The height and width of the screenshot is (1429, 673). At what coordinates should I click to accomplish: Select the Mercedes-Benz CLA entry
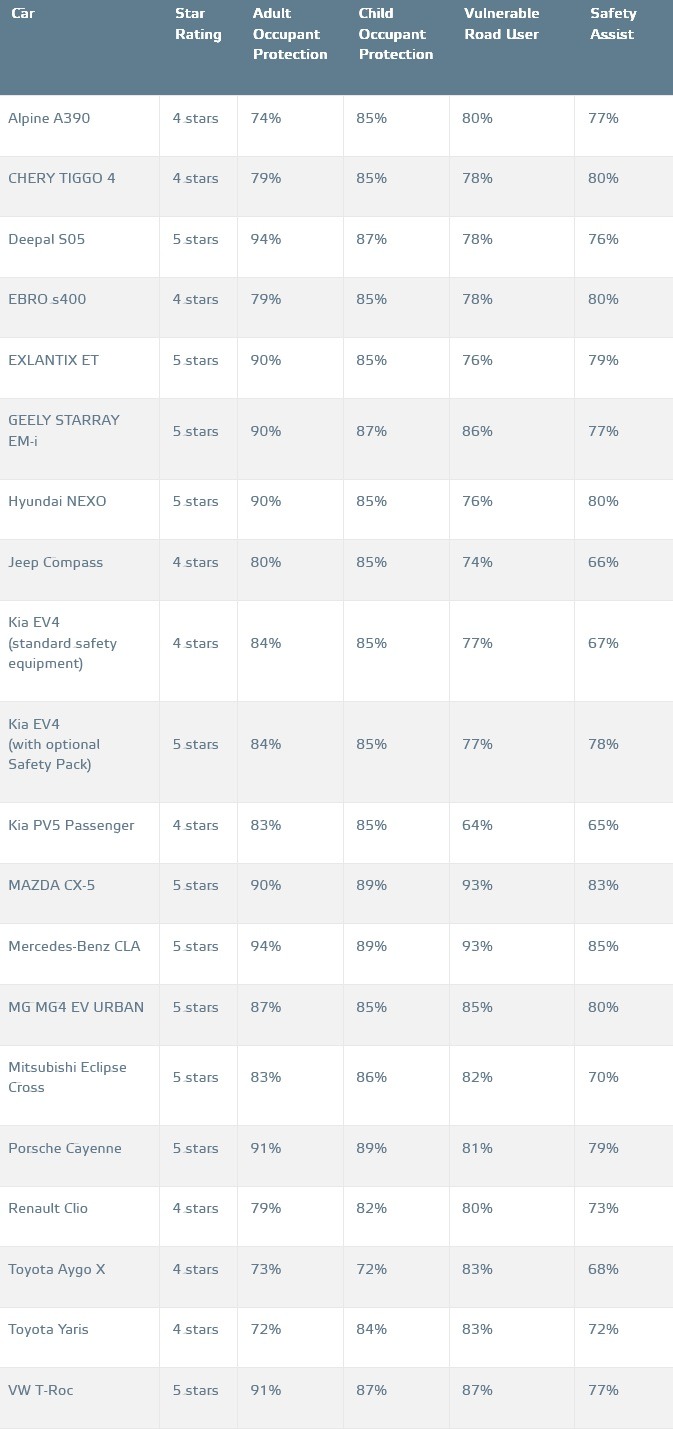point(74,946)
